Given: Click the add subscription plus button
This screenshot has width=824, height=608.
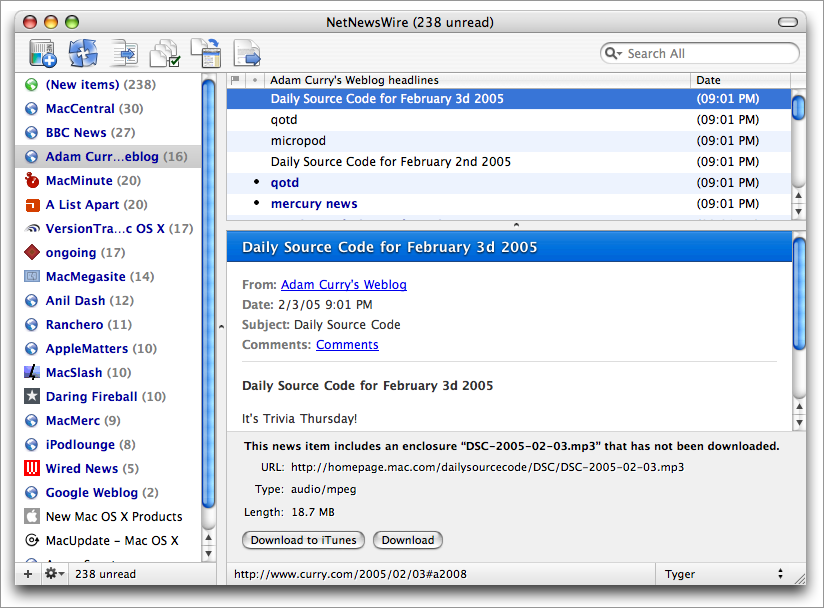Looking at the screenshot, I should (x=28, y=574).
